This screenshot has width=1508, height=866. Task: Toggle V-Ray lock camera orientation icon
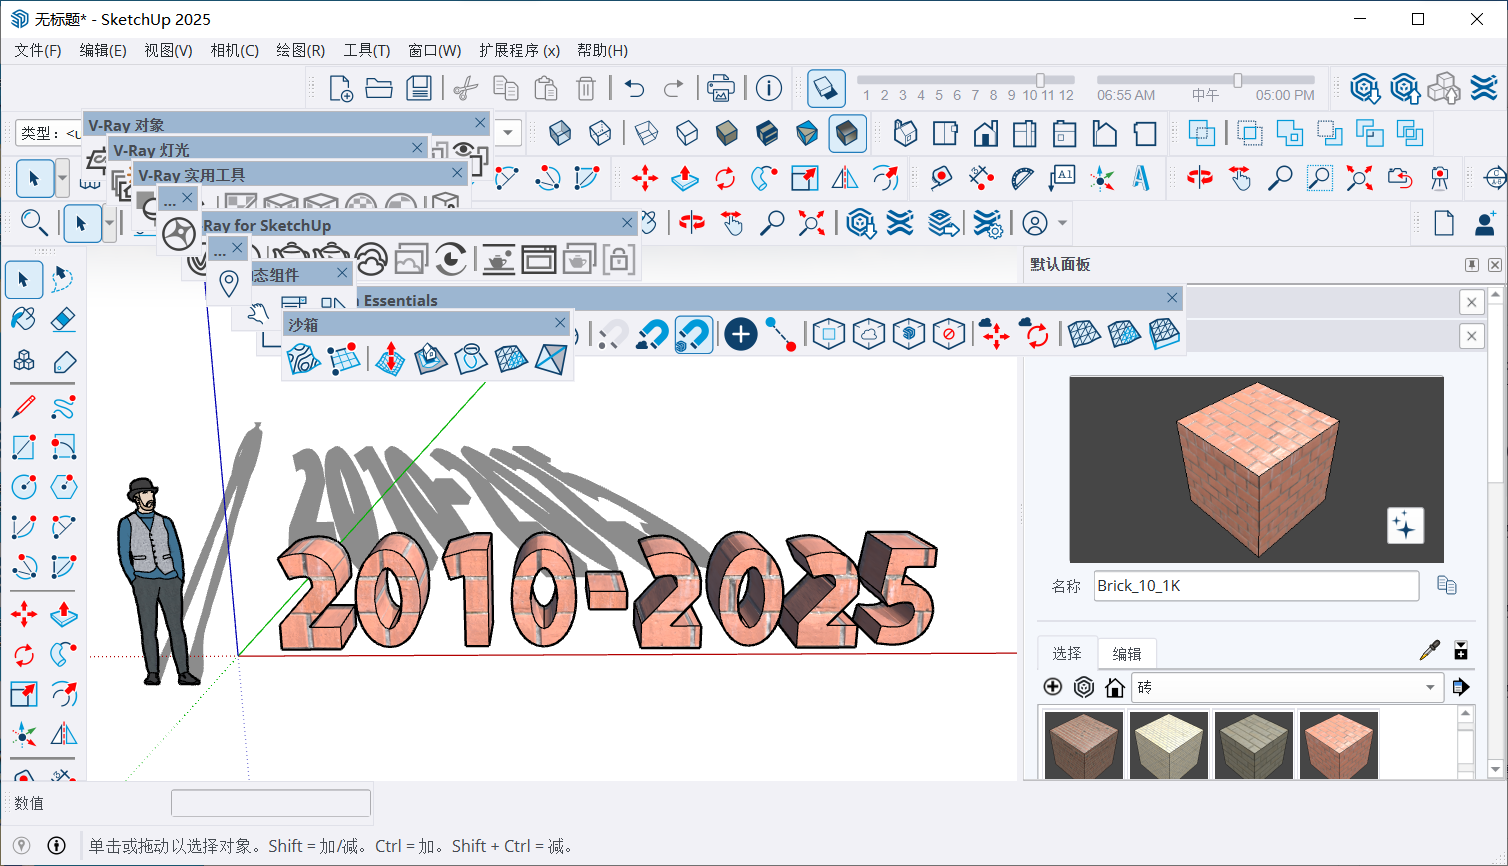click(x=619, y=260)
